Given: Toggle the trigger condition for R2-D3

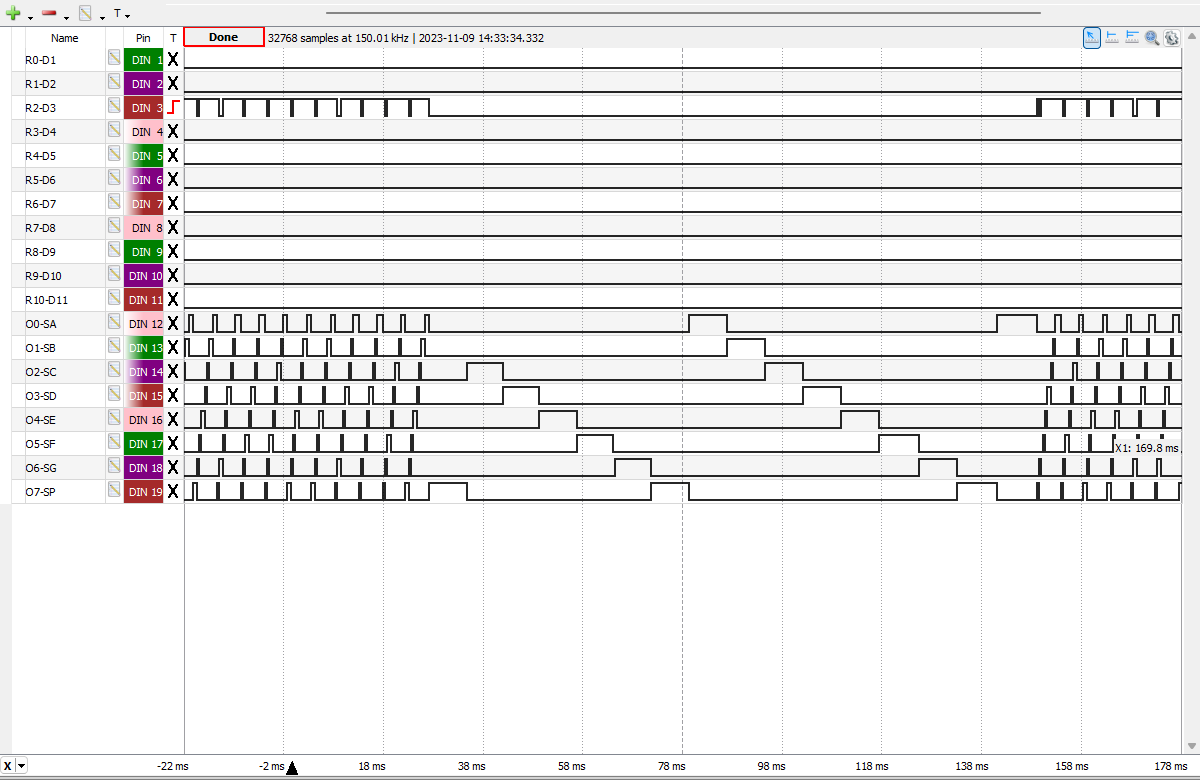Looking at the screenshot, I should tap(173, 107).
